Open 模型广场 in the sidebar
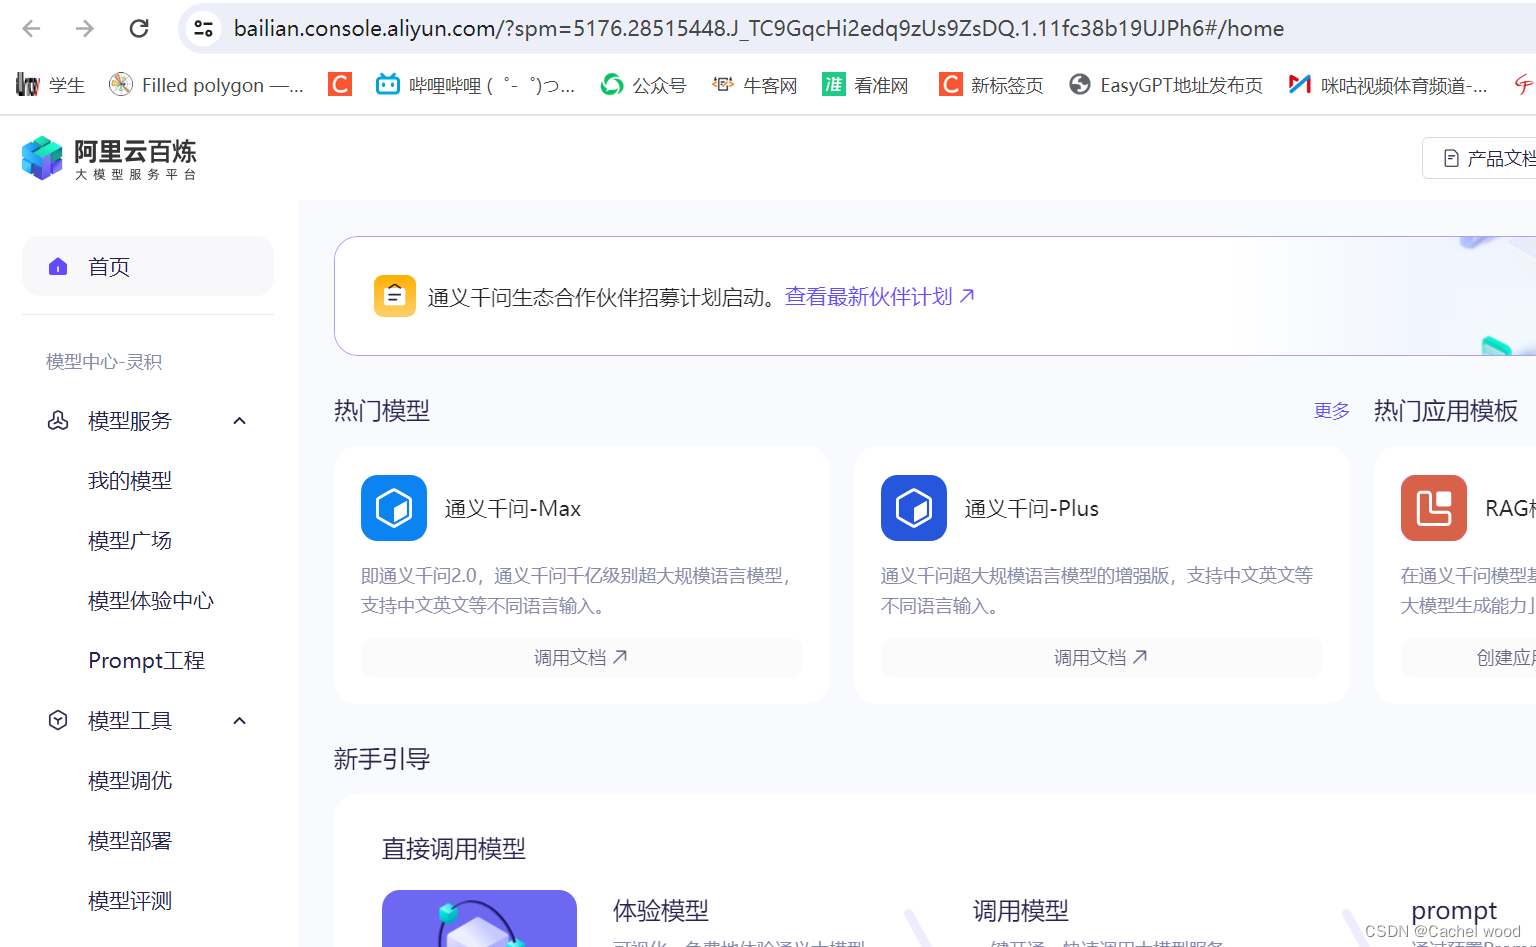The width and height of the screenshot is (1536, 947). pos(130,541)
